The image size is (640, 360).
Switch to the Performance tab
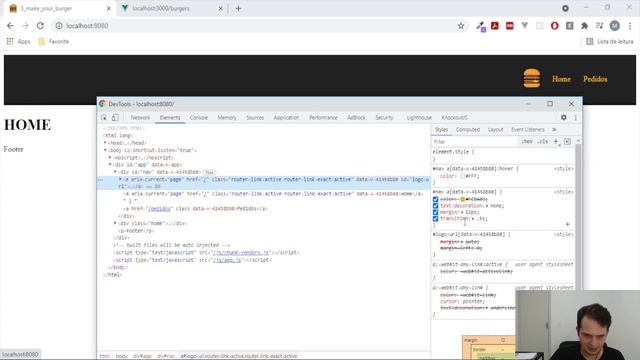pos(323,118)
